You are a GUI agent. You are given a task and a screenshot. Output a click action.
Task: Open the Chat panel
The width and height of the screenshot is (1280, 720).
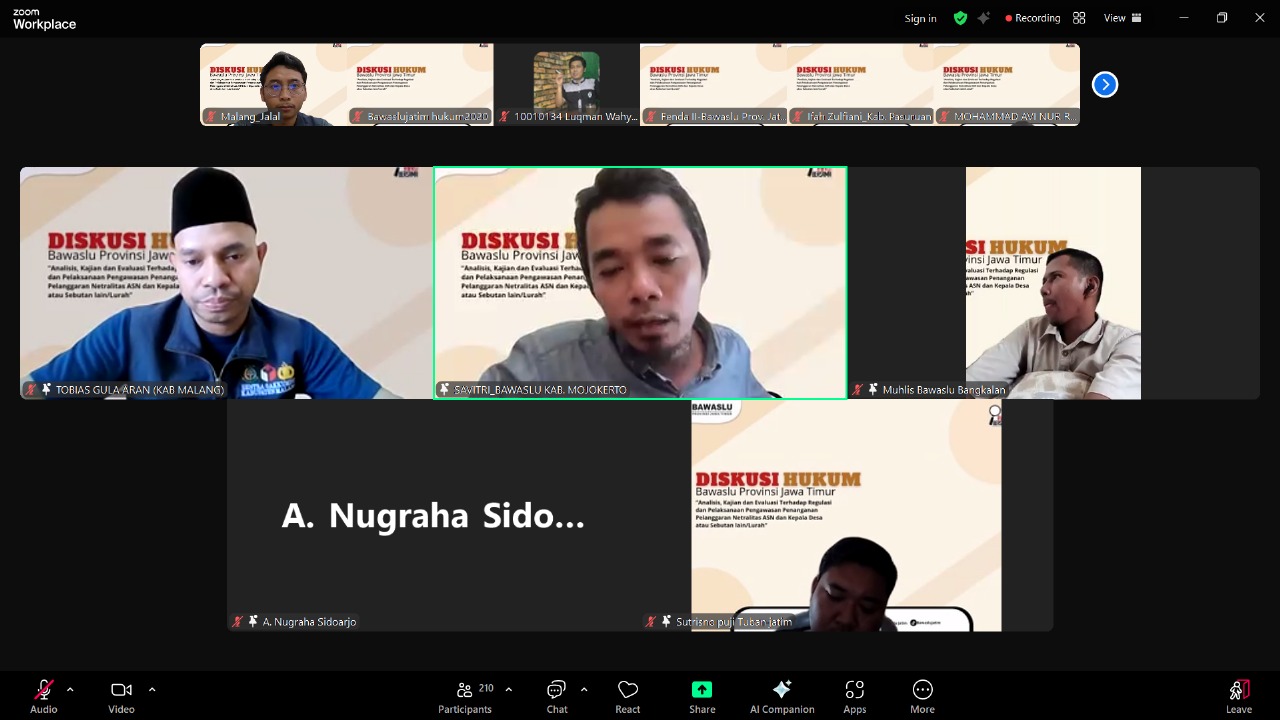[556, 695]
